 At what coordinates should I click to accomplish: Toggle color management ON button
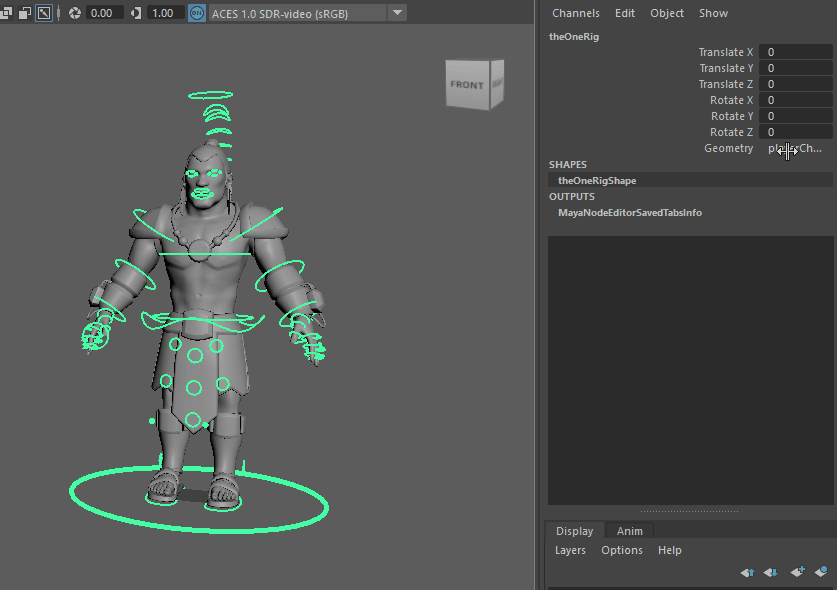(x=196, y=13)
